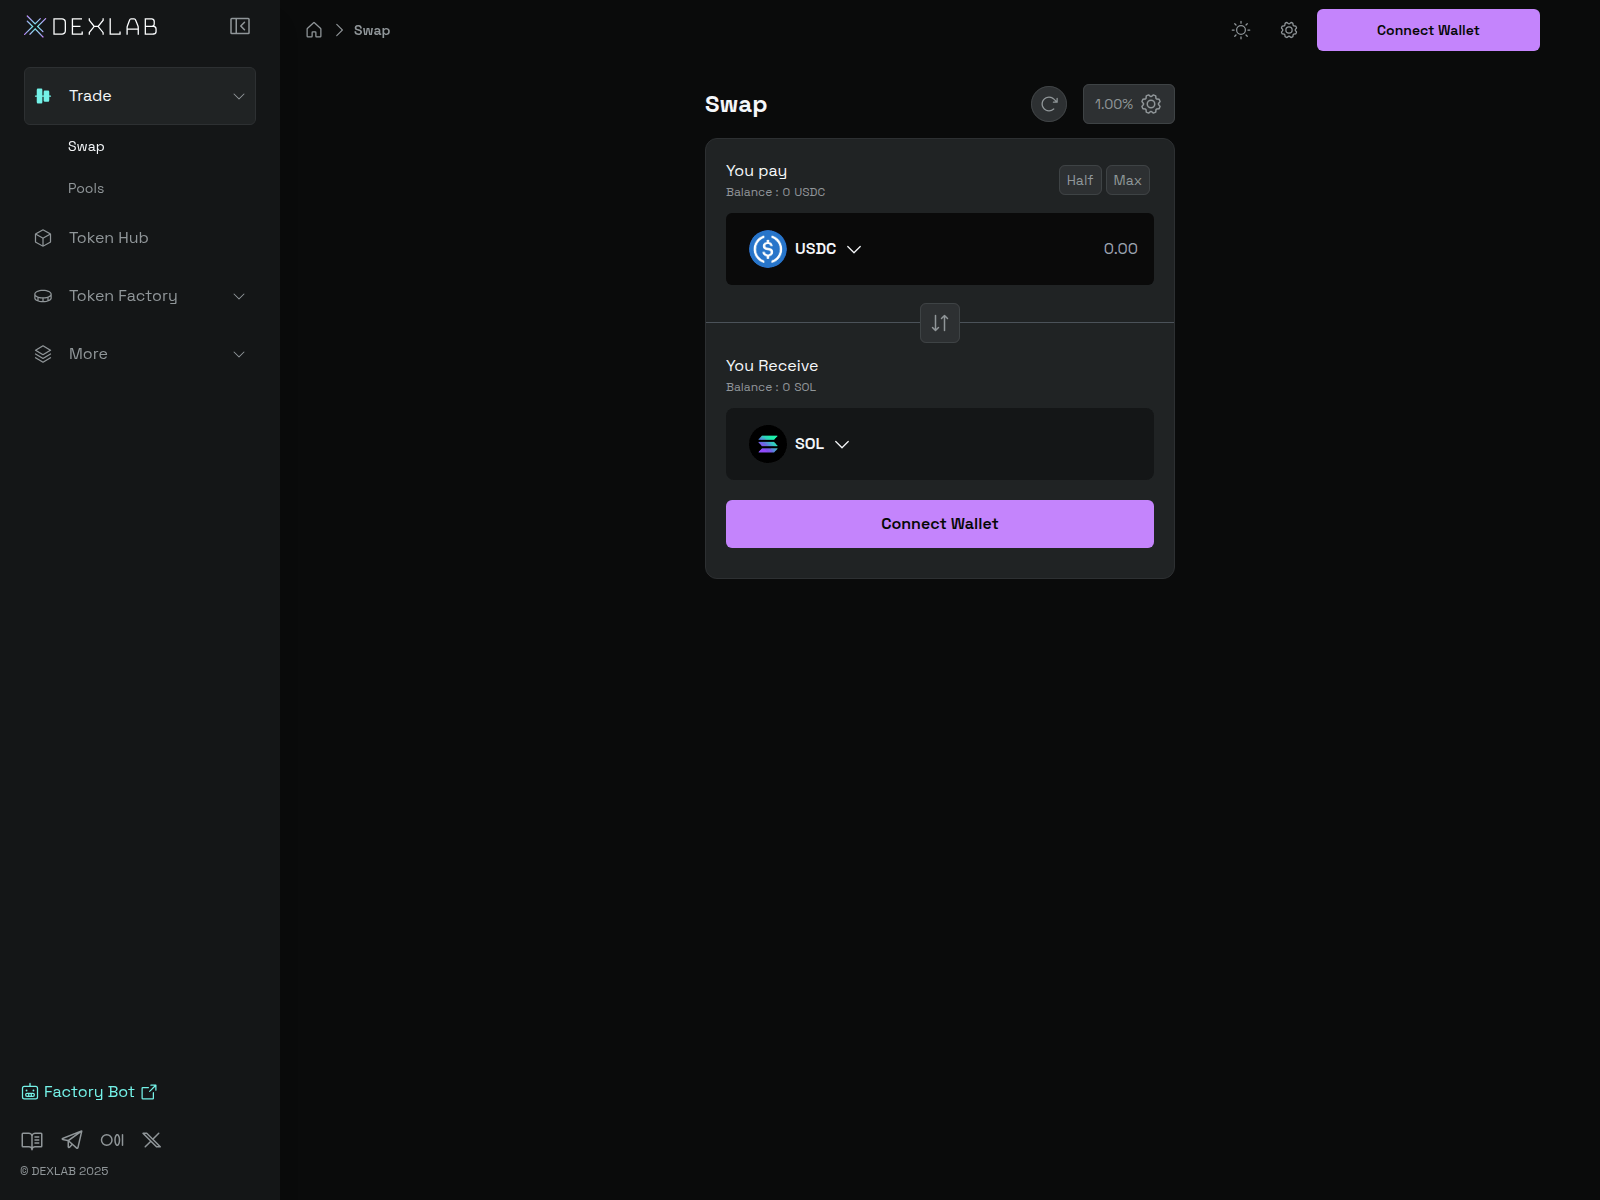Image resolution: width=1600 pixels, height=1200 pixels.
Task: Open slippage settings 1.00%
Action: click(x=1129, y=104)
